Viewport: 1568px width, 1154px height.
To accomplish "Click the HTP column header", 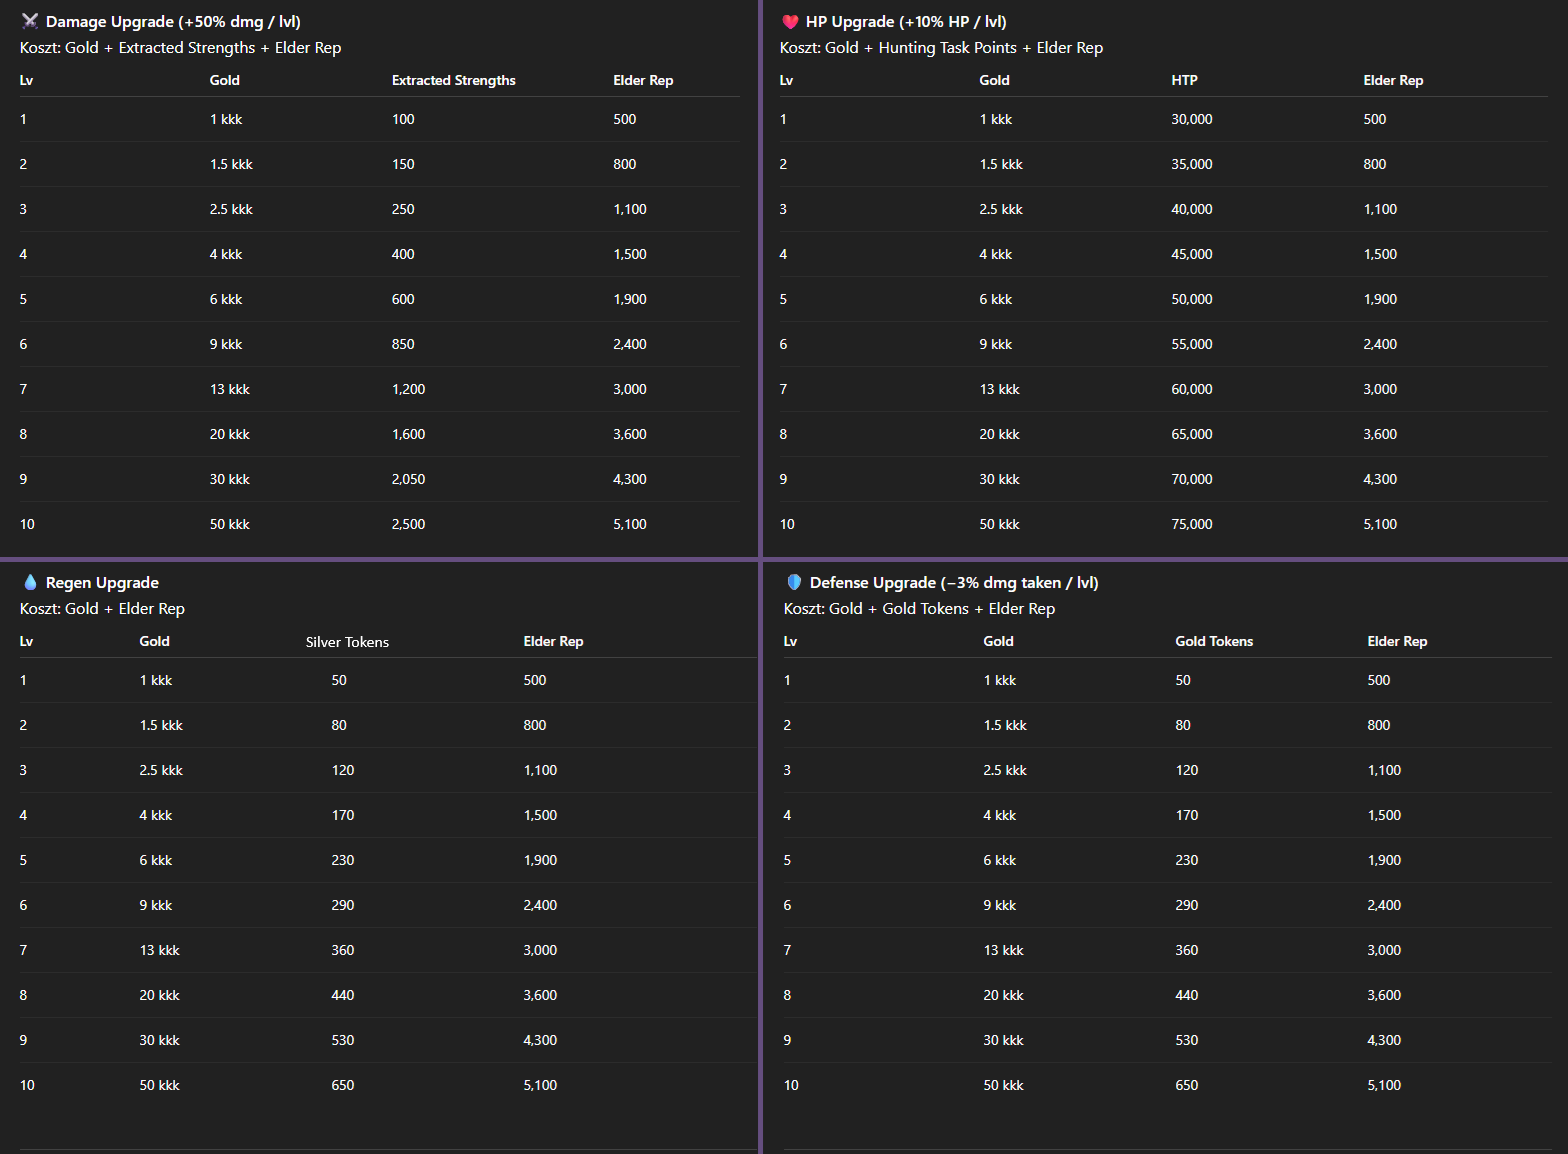I will tap(1184, 80).
